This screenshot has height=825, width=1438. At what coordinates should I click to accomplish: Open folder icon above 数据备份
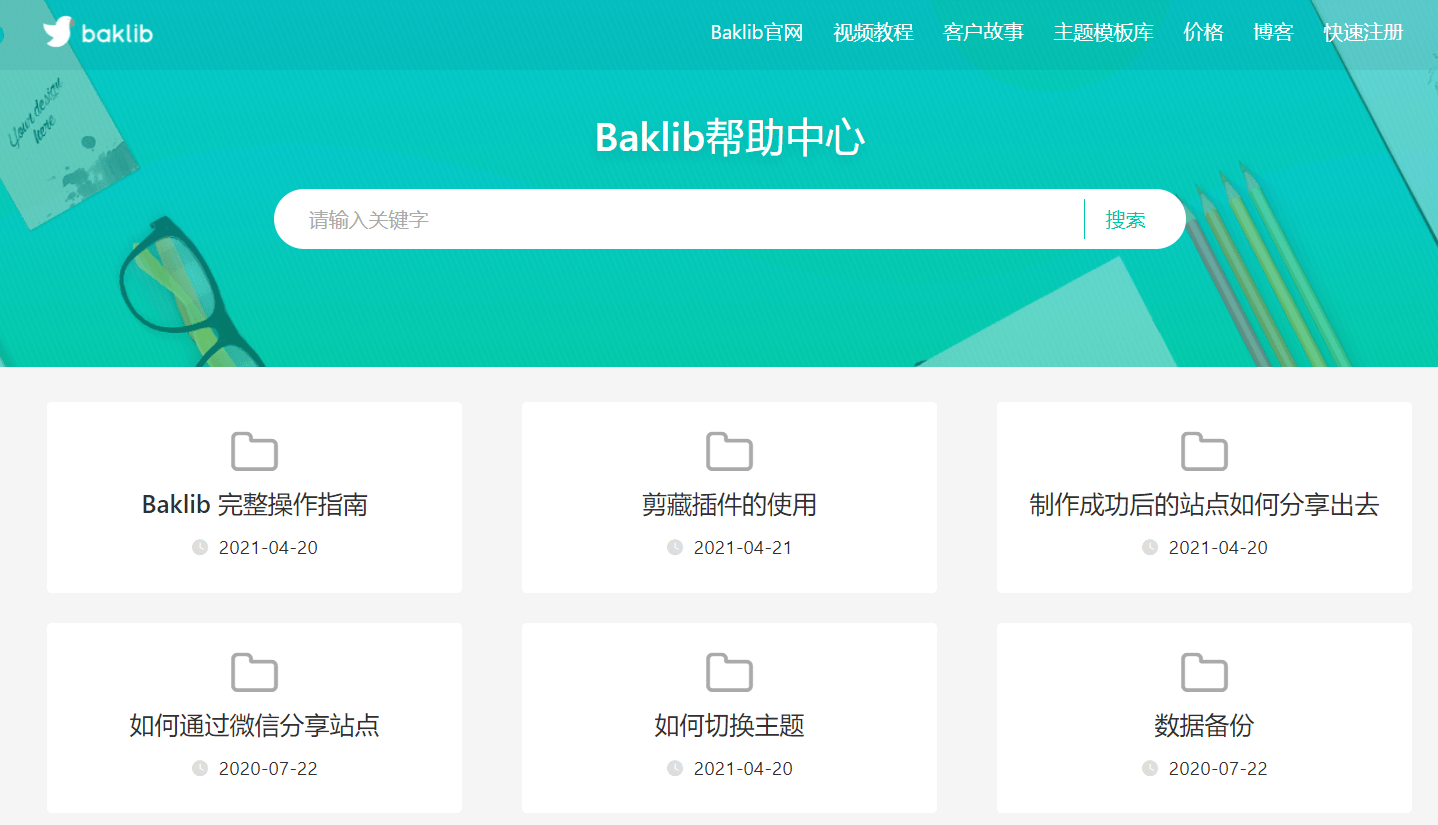pyautogui.click(x=1204, y=673)
